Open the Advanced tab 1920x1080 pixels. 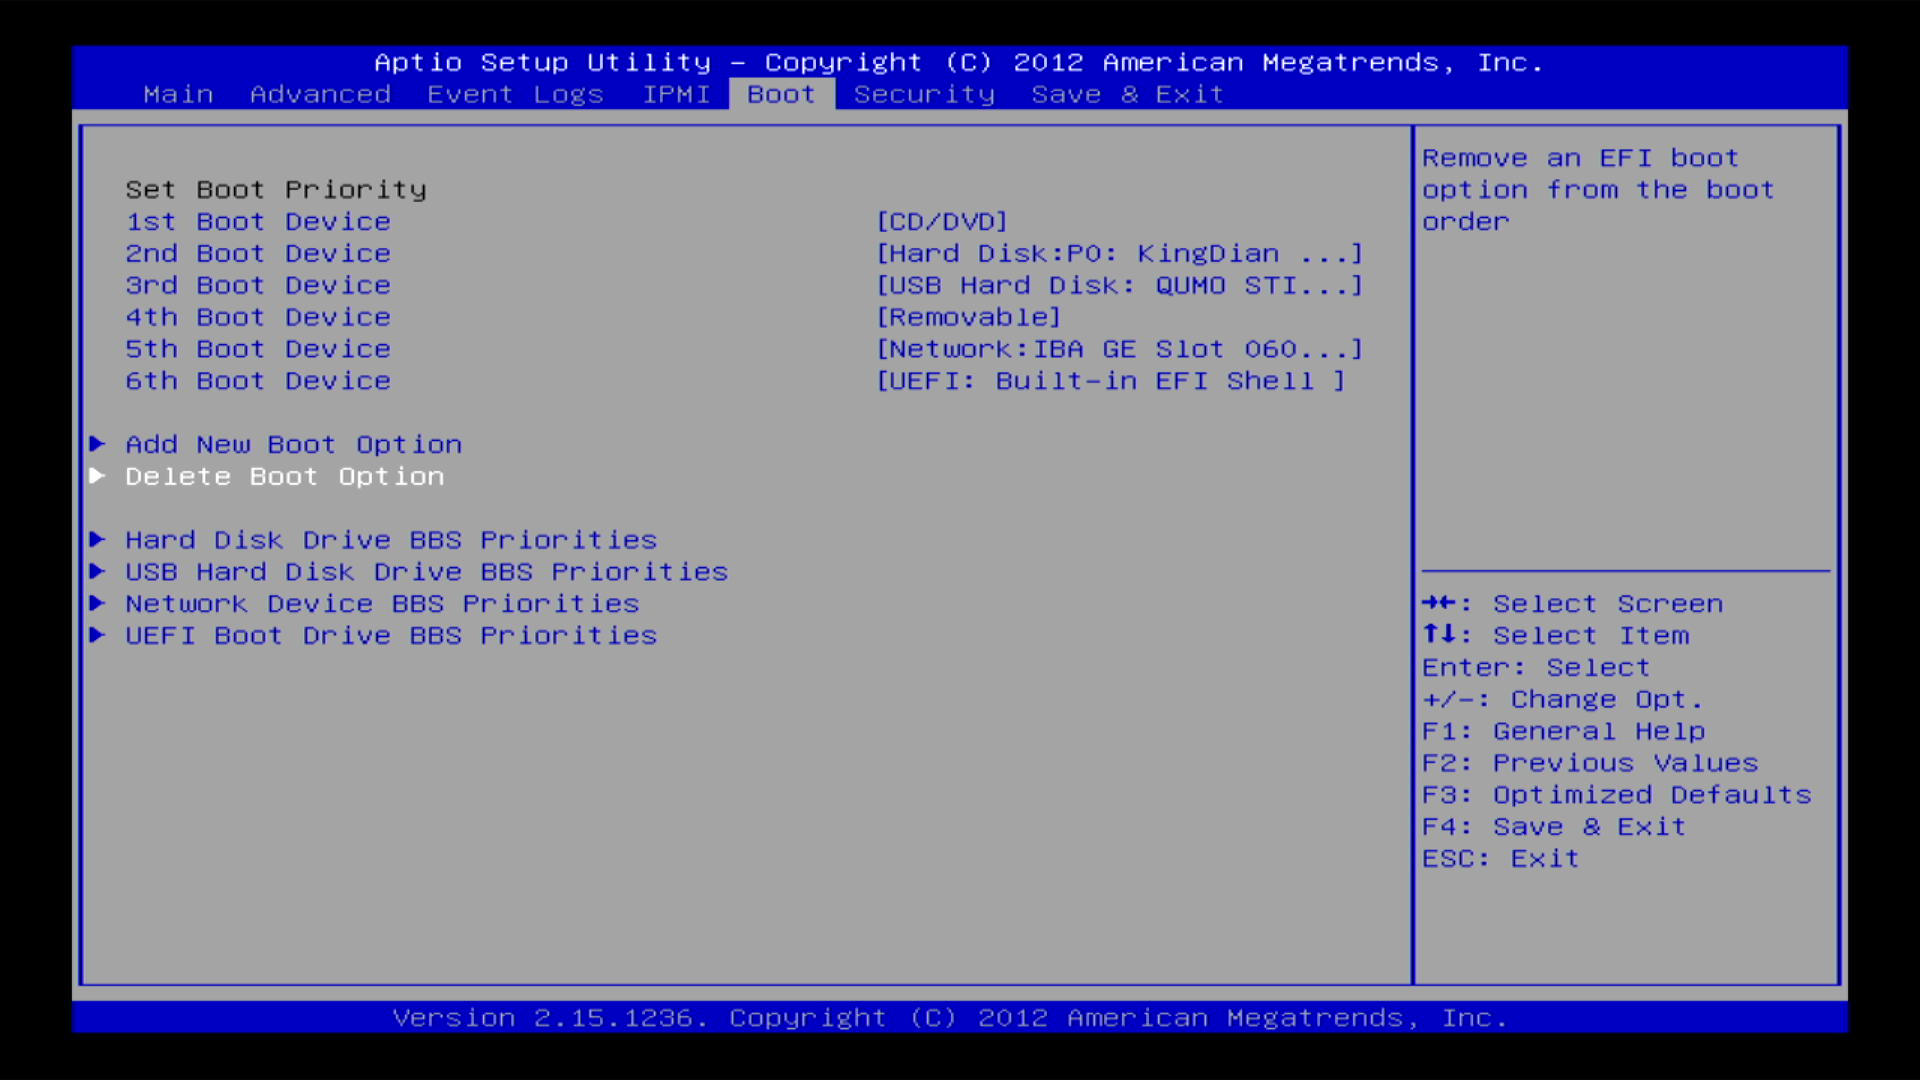pyautogui.click(x=320, y=95)
